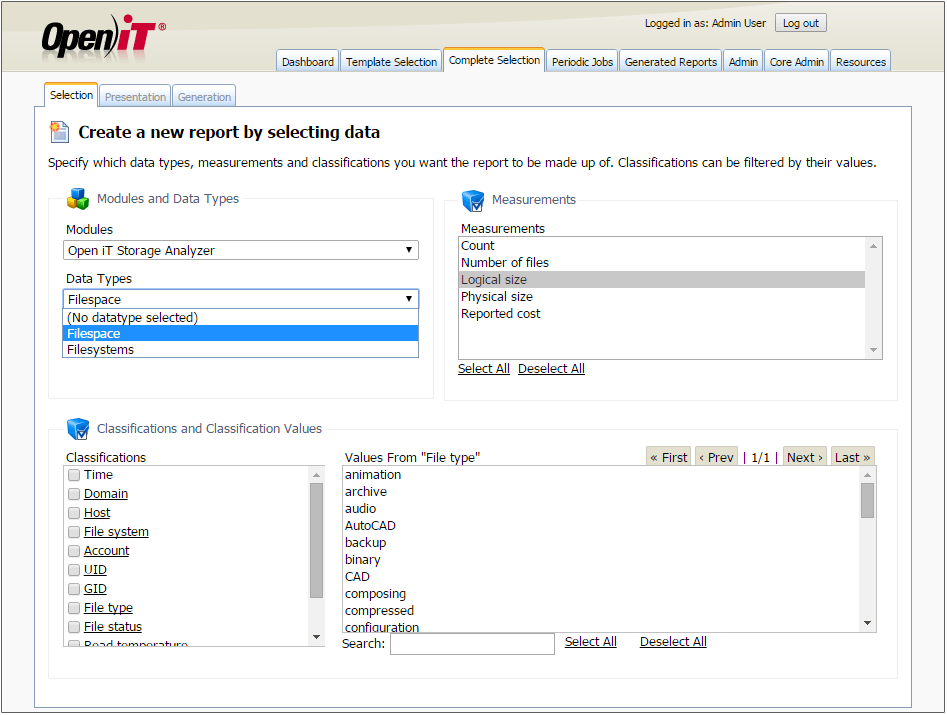Select the 'archive' file type value
947x715 pixels.
point(602,492)
